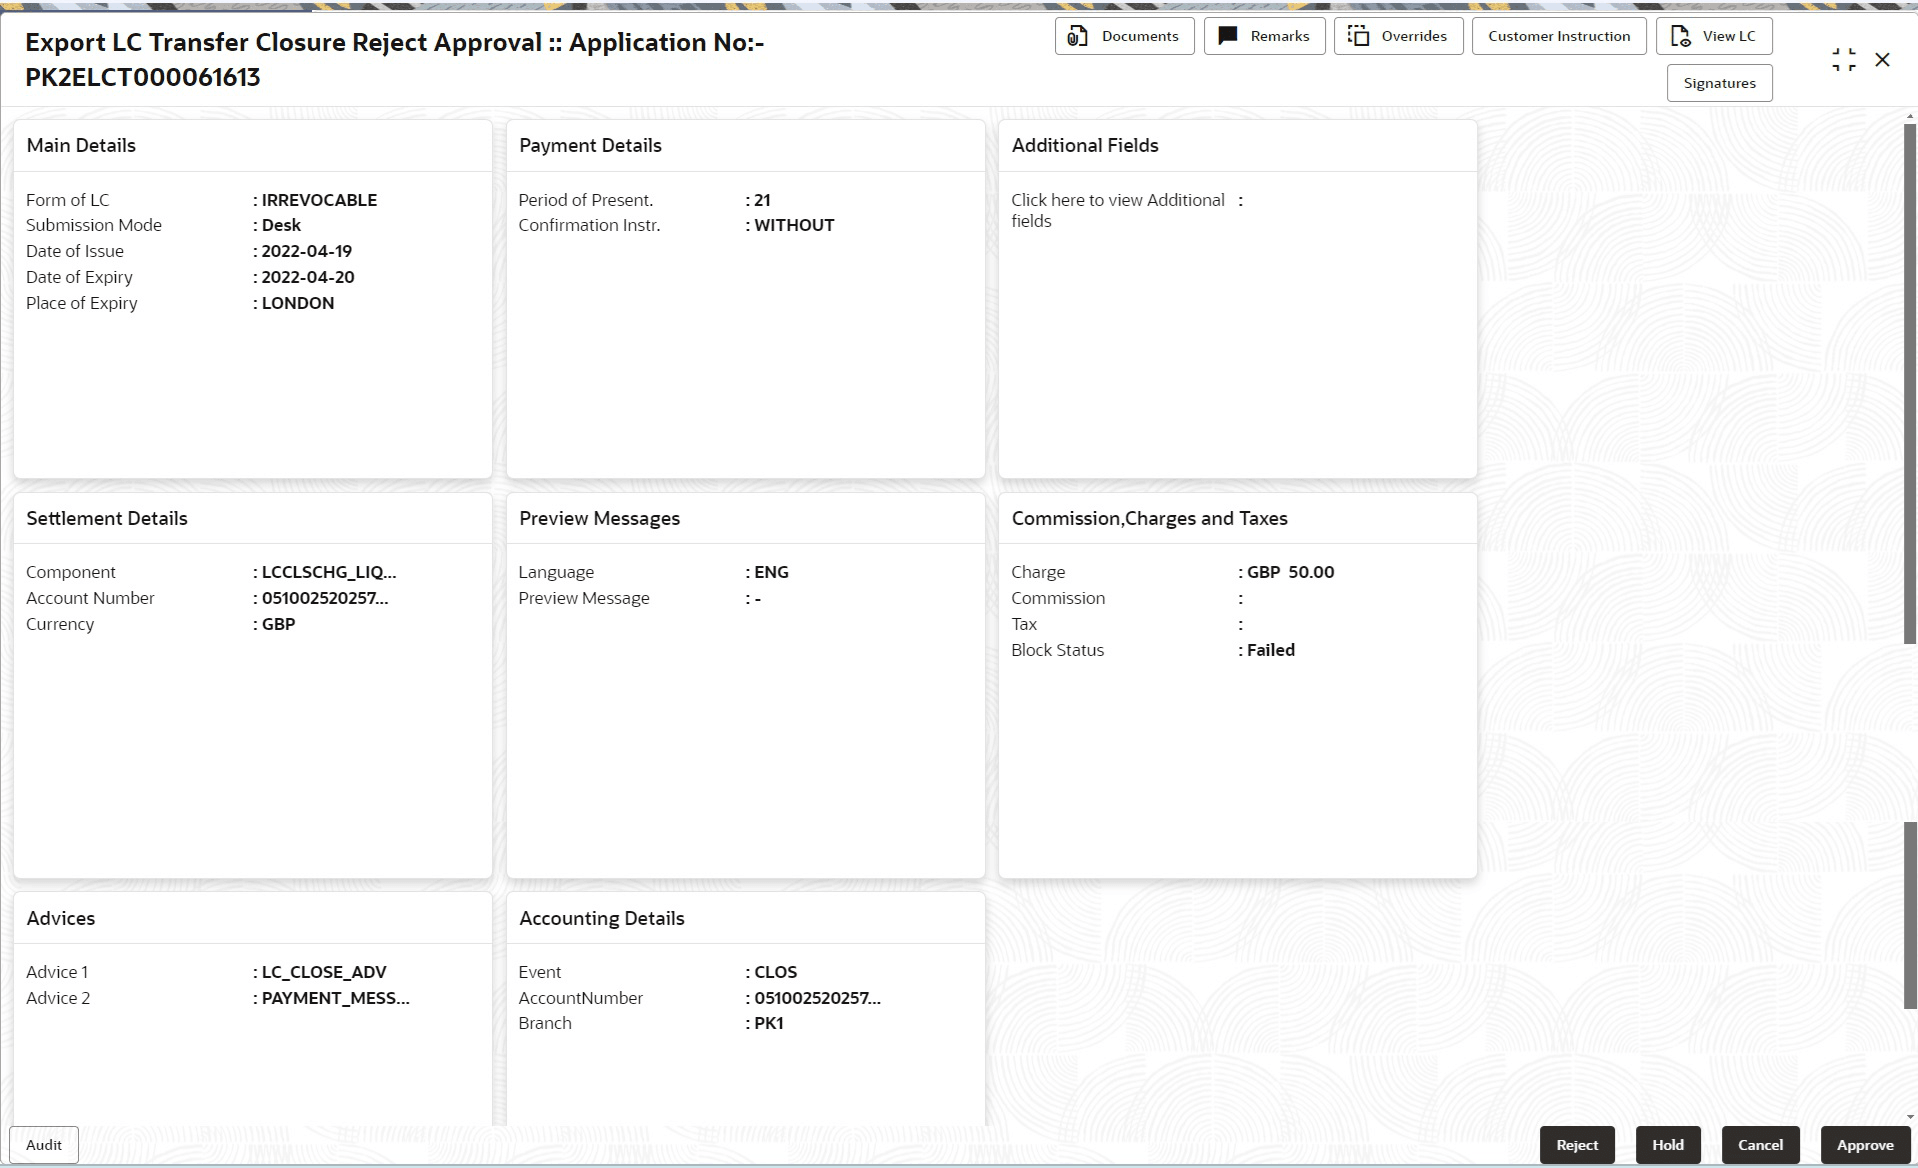The height and width of the screenshot is (1168, 1918).
Task: Put the application on Hold
Action: point(1667,1145)
